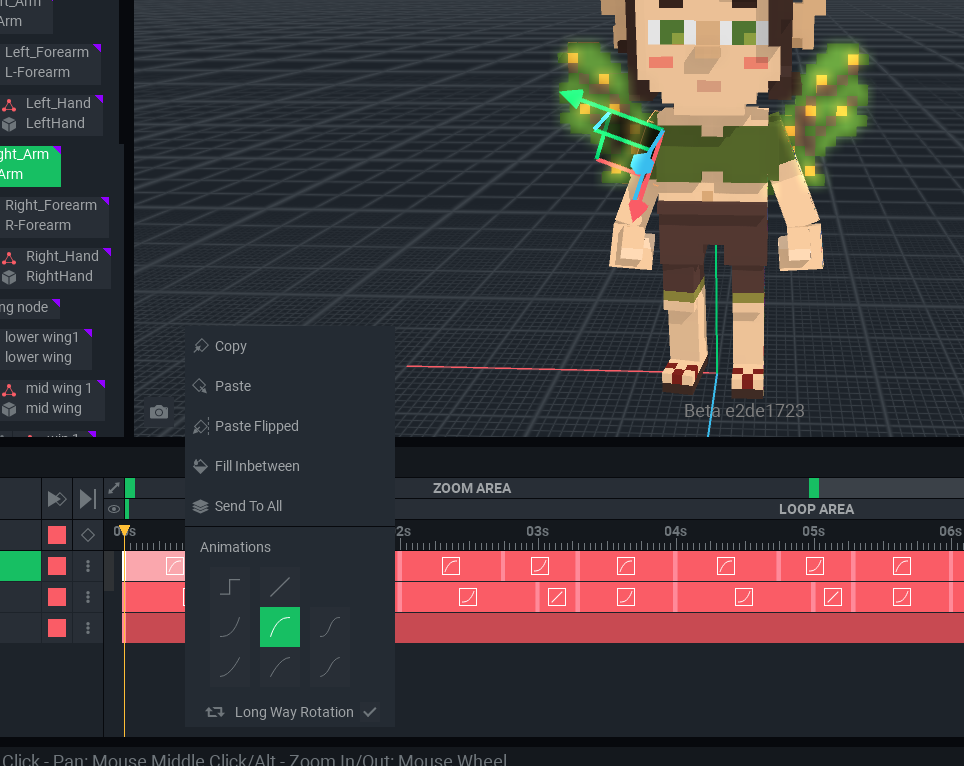Click the 05s mark on the time ruler
The height and width of the screenshot is (766, 964).
[x=813, y=531]
